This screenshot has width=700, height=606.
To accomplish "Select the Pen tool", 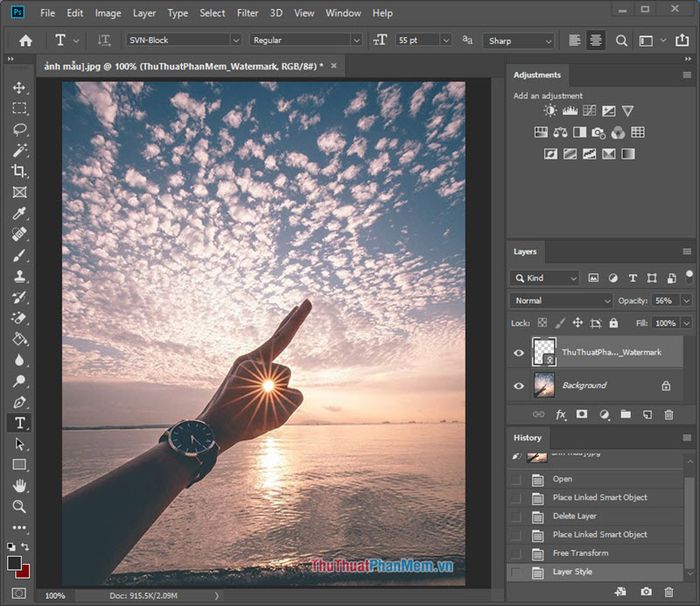I will click(19, 402).
